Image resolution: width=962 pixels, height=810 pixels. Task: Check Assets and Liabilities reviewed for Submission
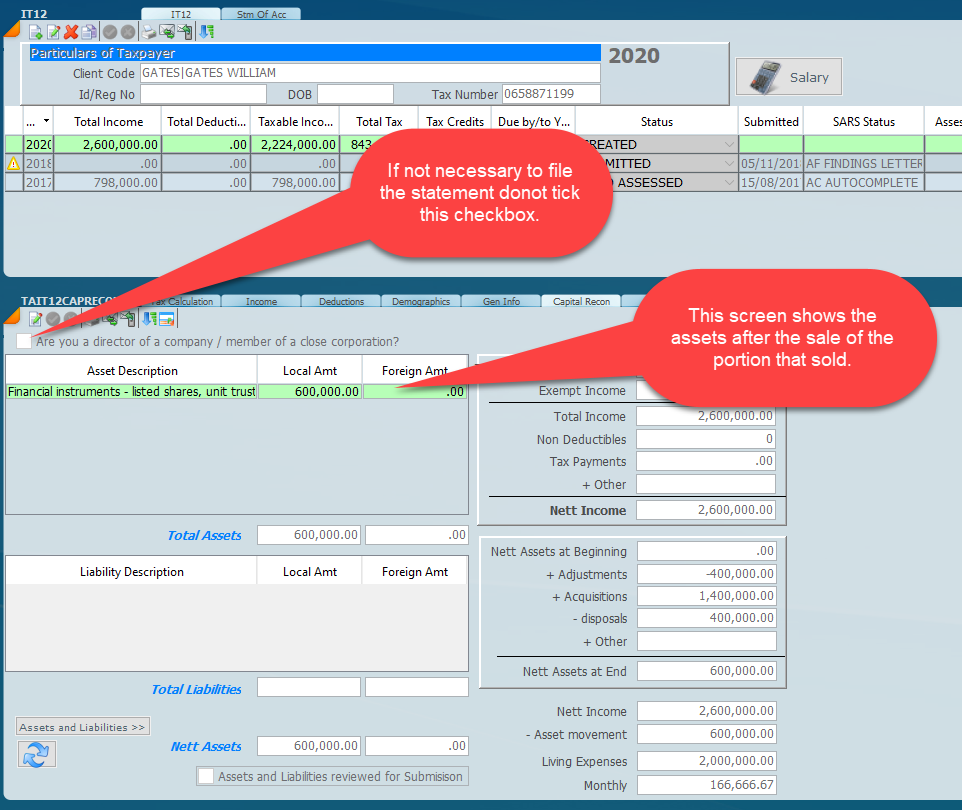206,776
